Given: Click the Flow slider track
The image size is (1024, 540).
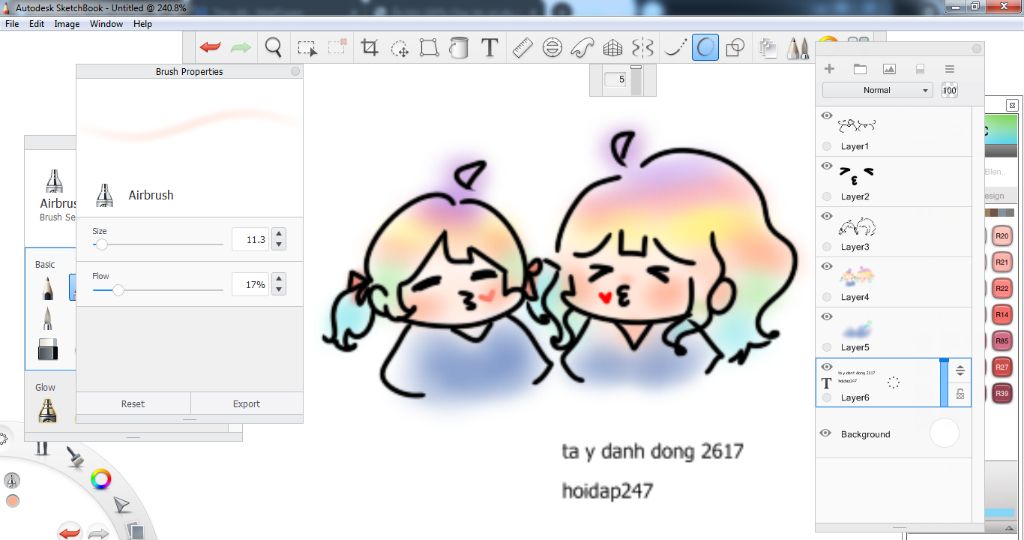Looking at the screenshot, I should pyautogui.click(x=158, y=290).
